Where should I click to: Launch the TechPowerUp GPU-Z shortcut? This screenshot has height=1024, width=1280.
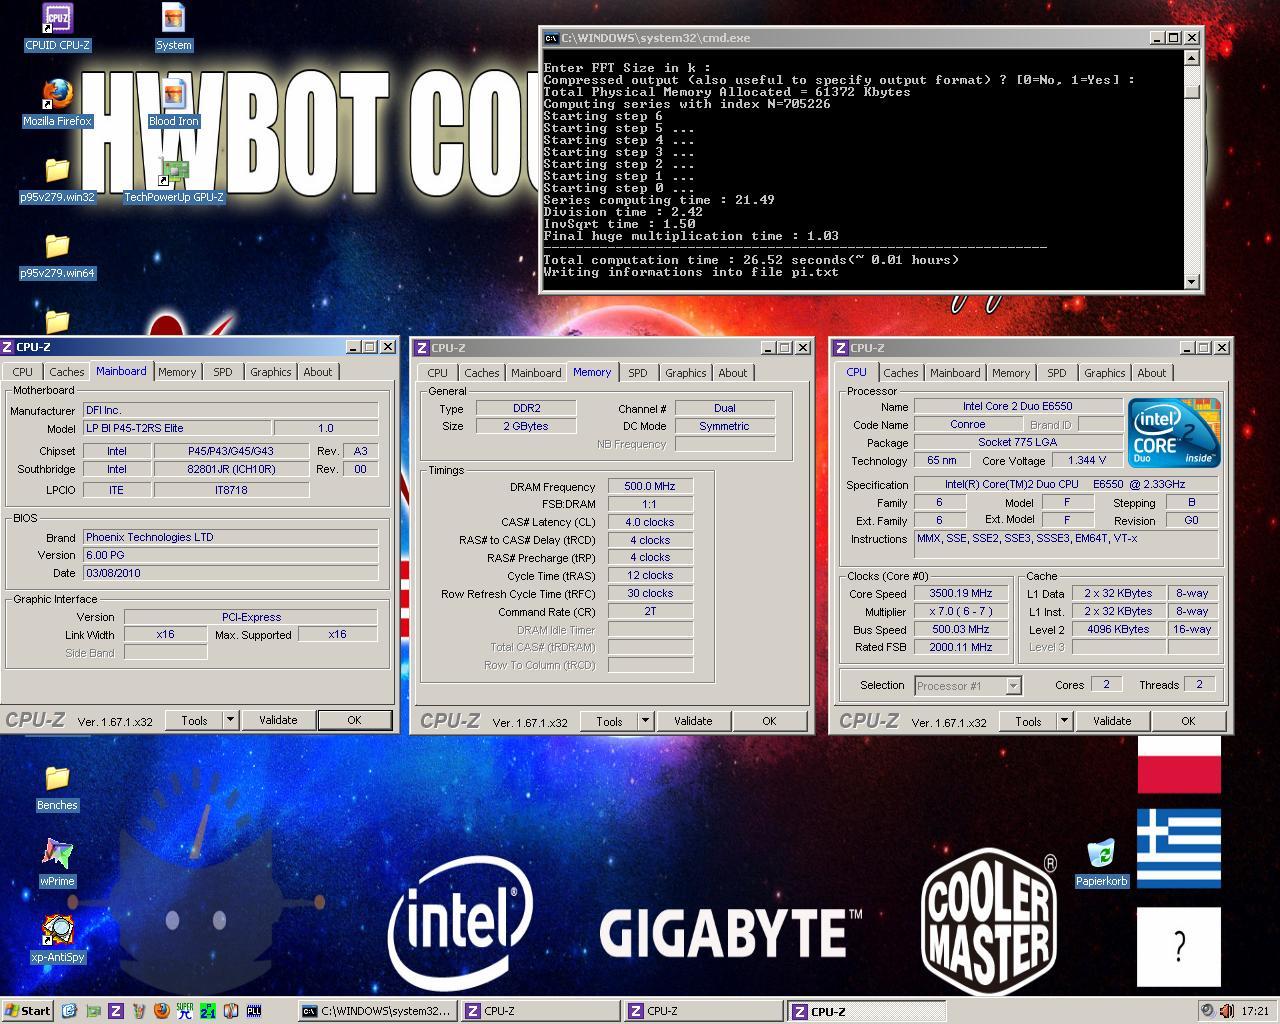(173, 179)
